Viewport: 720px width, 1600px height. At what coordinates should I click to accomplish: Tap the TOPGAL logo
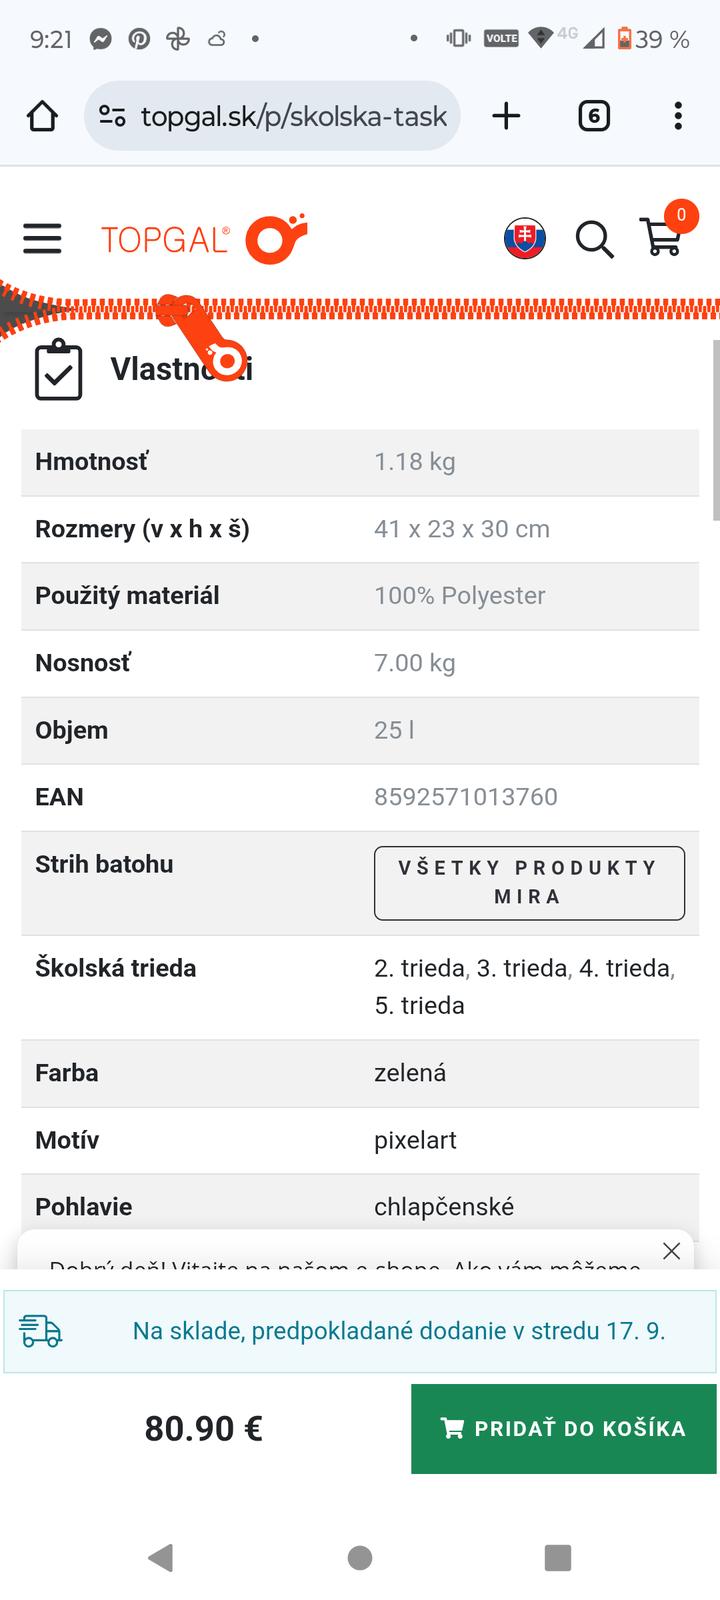tap(203, 239)
